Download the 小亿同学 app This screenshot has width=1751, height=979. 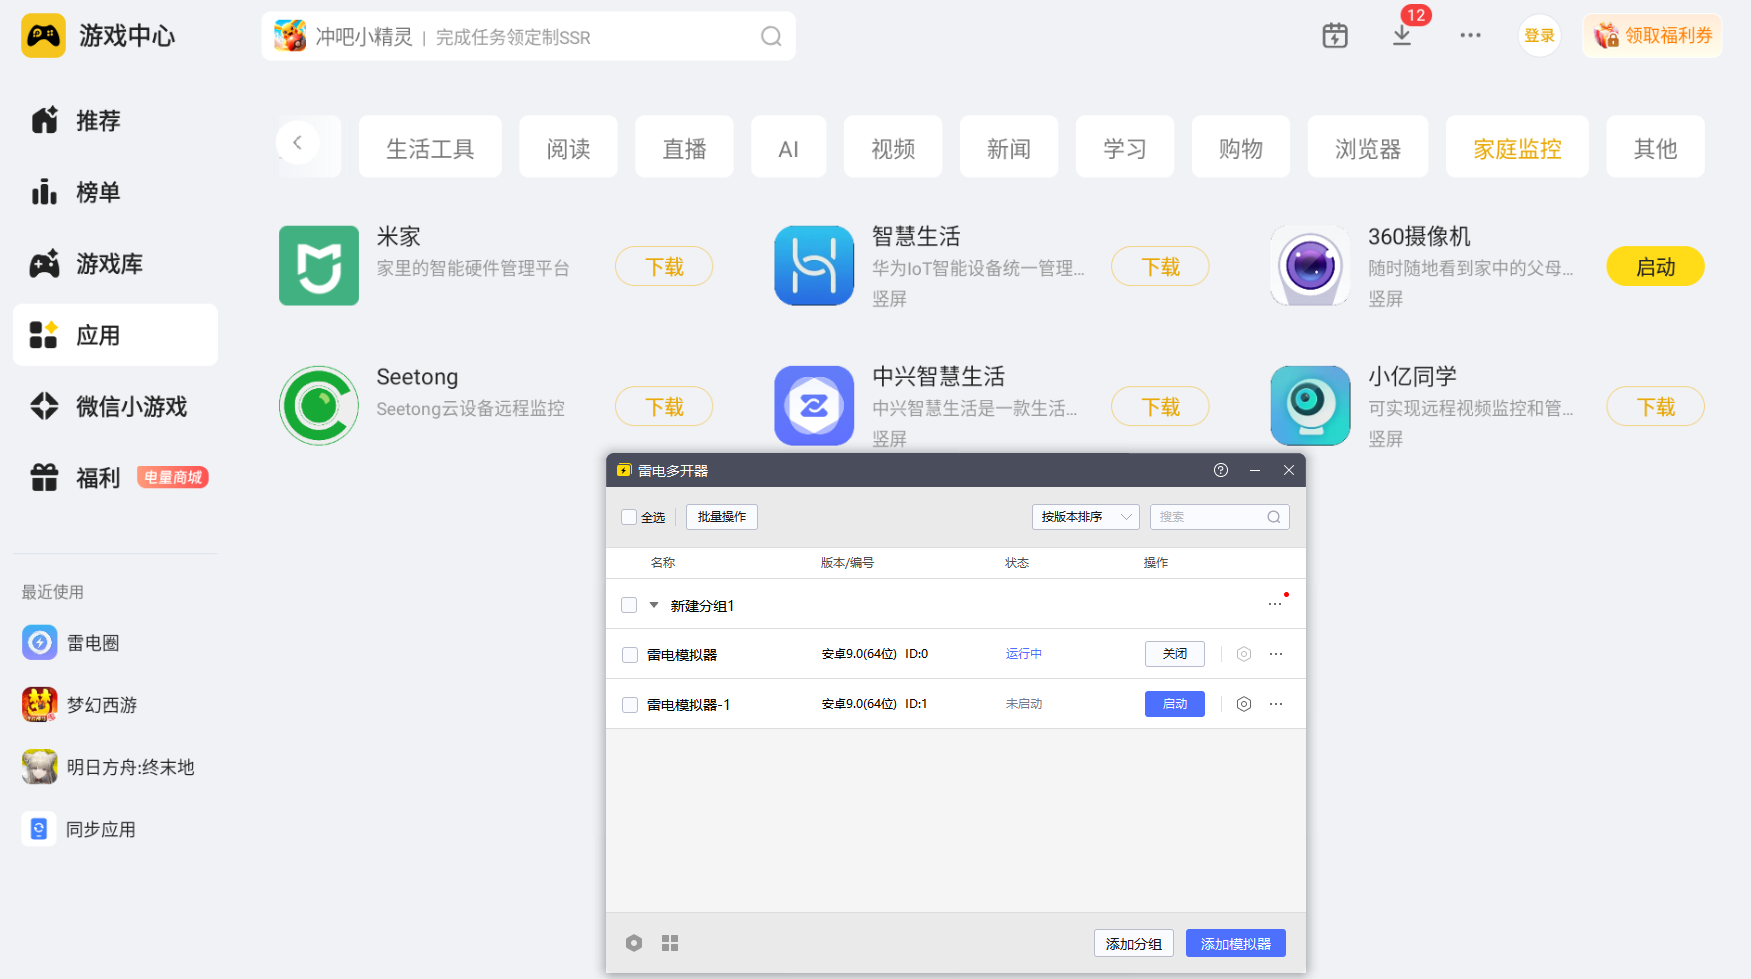tap(1656, 406)
